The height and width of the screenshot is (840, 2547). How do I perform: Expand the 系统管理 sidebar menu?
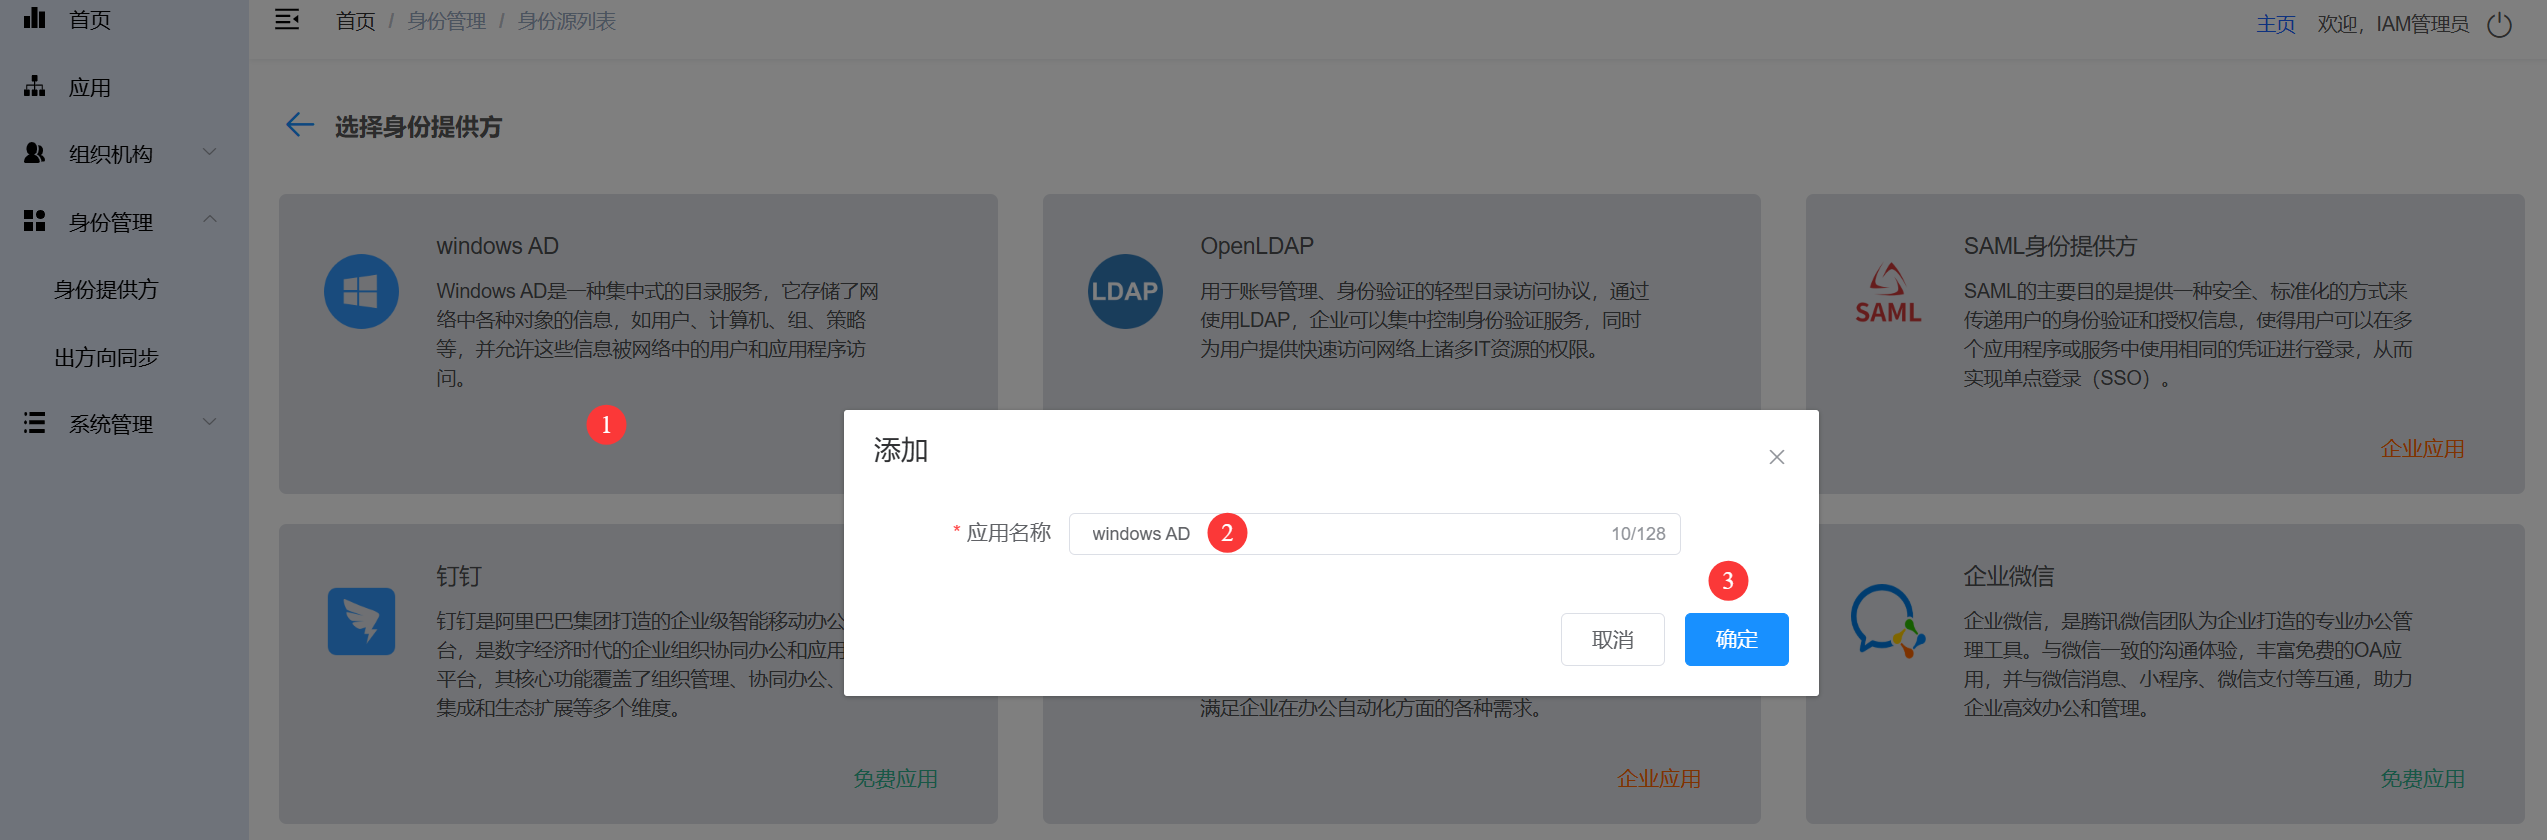[x=120, y=424]
